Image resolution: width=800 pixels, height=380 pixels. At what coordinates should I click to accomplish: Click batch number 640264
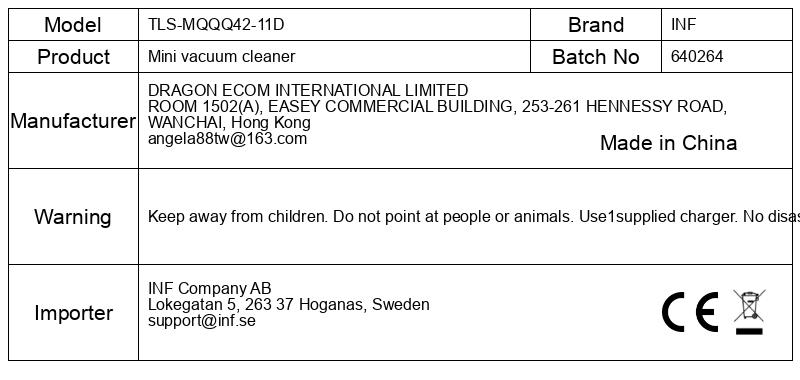697,56
